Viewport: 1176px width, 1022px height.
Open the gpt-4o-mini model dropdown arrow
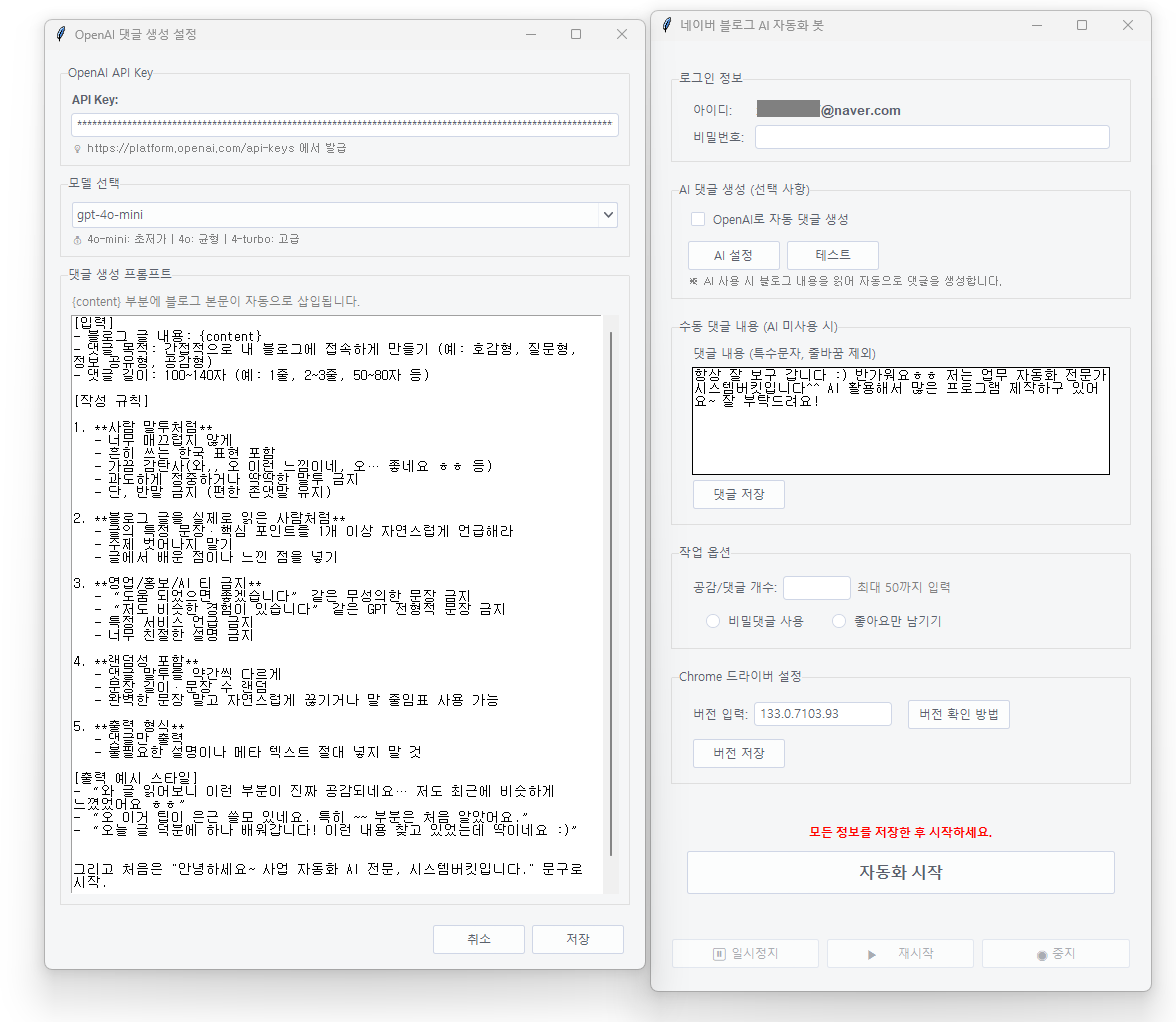coord(608,215)
